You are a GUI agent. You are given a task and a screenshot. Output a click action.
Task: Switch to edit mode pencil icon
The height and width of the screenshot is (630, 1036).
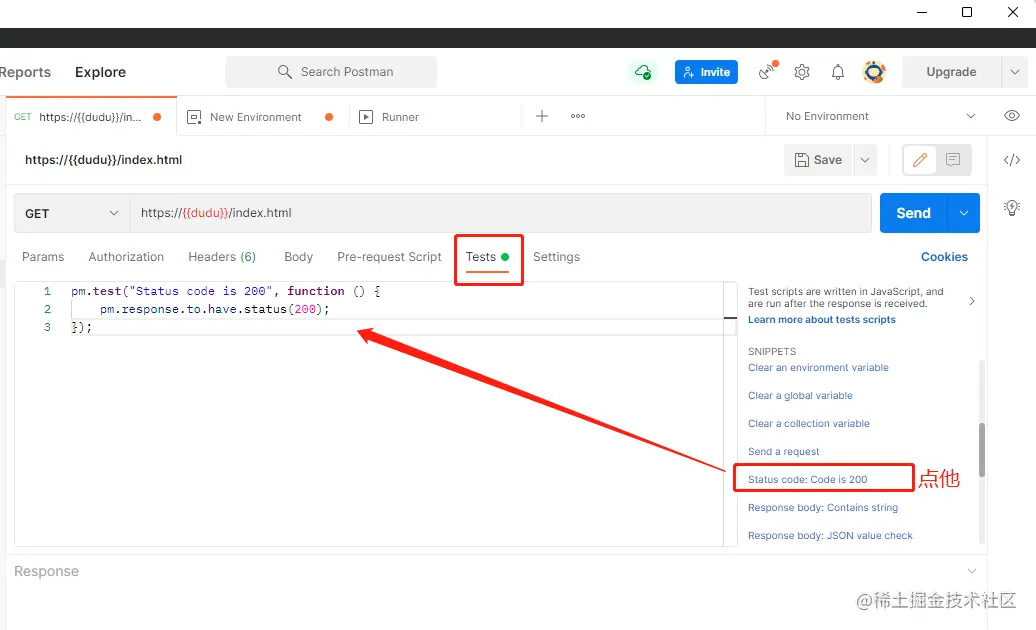click(x=920, y=160)
